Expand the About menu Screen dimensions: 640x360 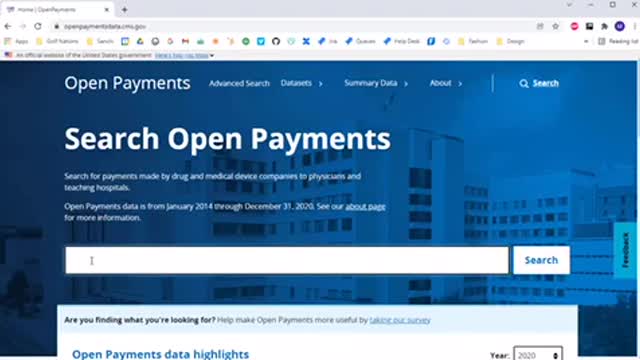click(x=446, y=83)
